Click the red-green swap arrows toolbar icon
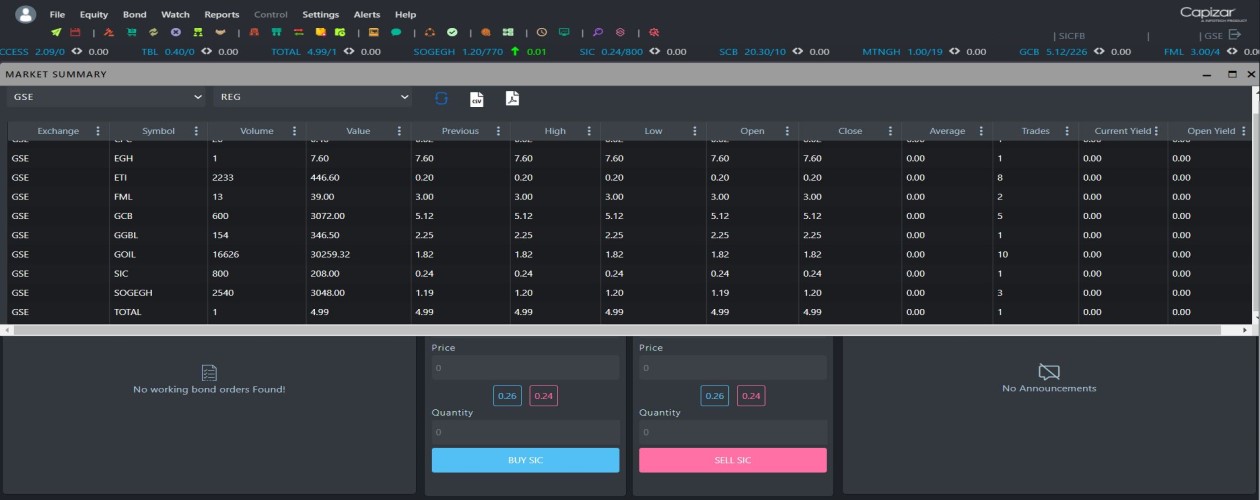Screen dimensions: 1260x500 [x=298, y=32]
